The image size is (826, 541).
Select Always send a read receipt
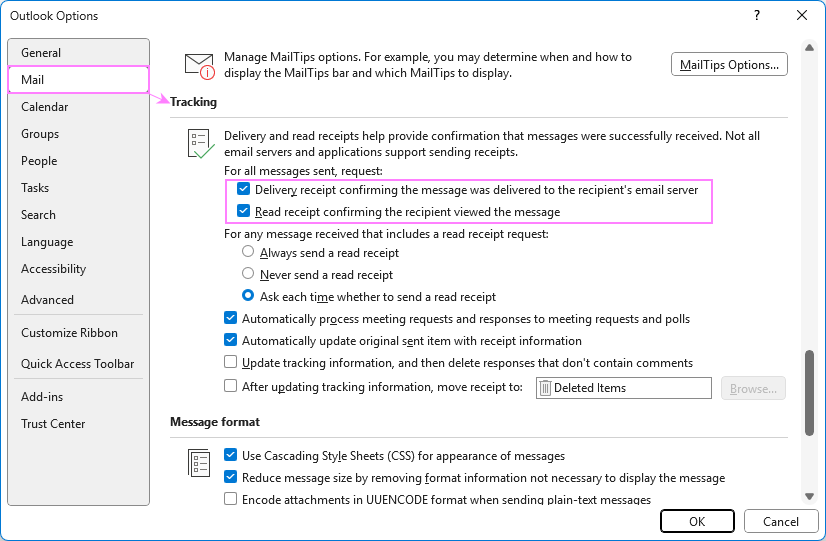248,252
